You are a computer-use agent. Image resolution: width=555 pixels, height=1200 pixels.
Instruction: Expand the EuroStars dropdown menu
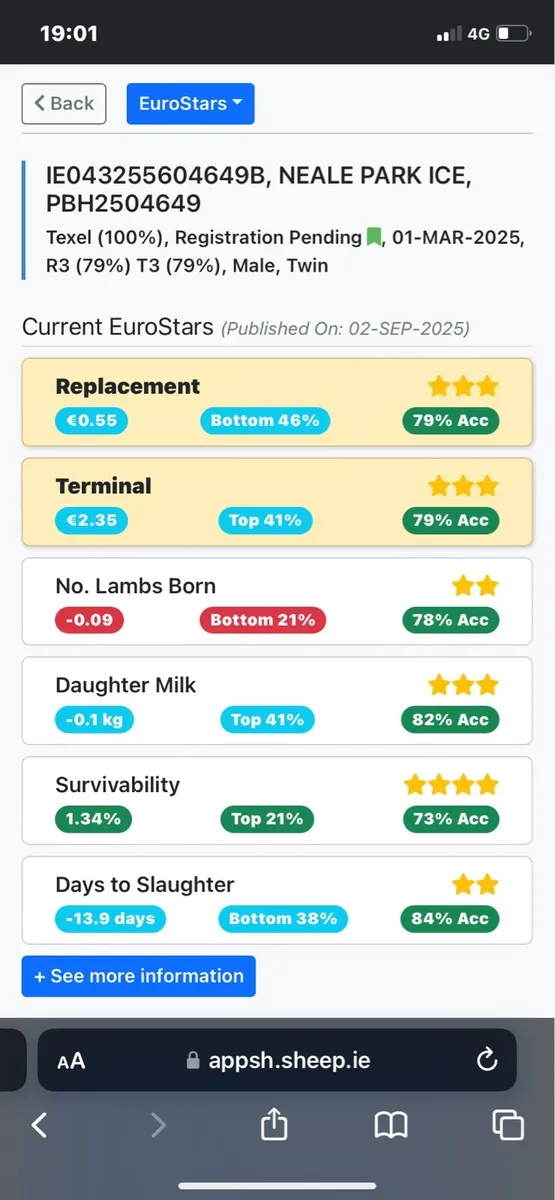[190, 104]
